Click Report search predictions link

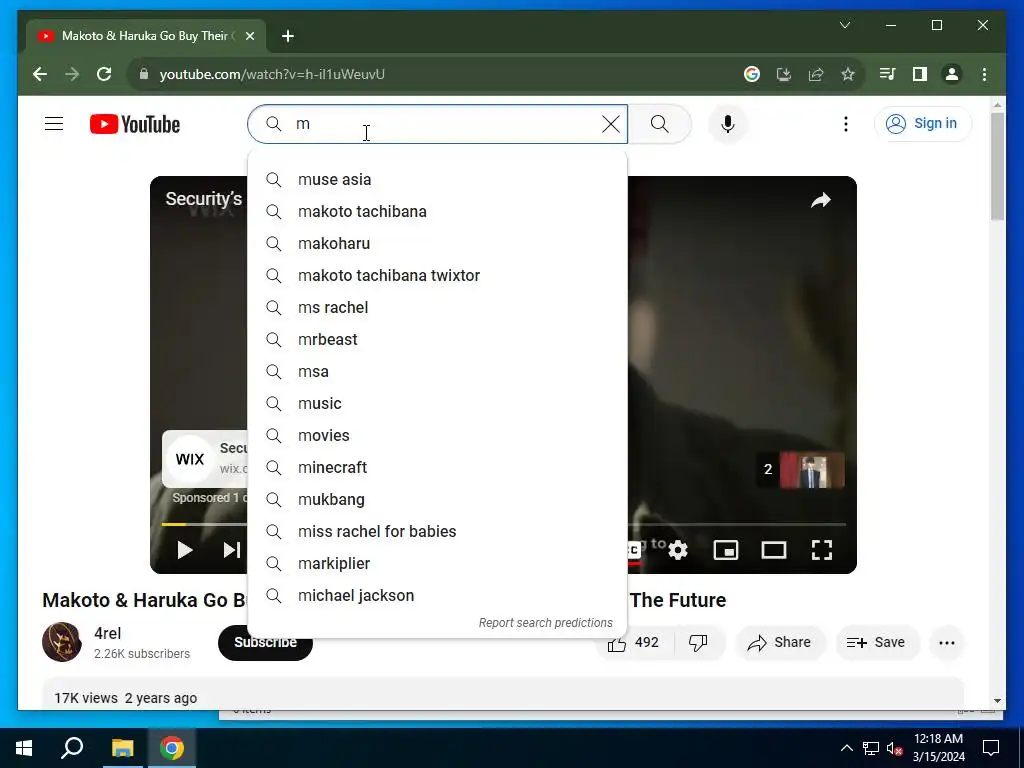click(x=546, y=622)
